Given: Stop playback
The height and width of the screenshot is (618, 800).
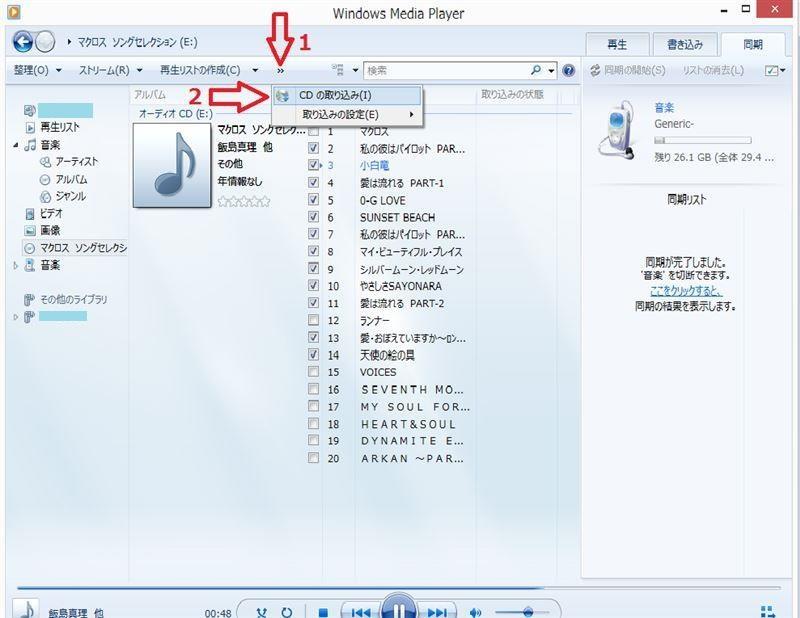Looking at the screenshot, I should coord(322,612).
